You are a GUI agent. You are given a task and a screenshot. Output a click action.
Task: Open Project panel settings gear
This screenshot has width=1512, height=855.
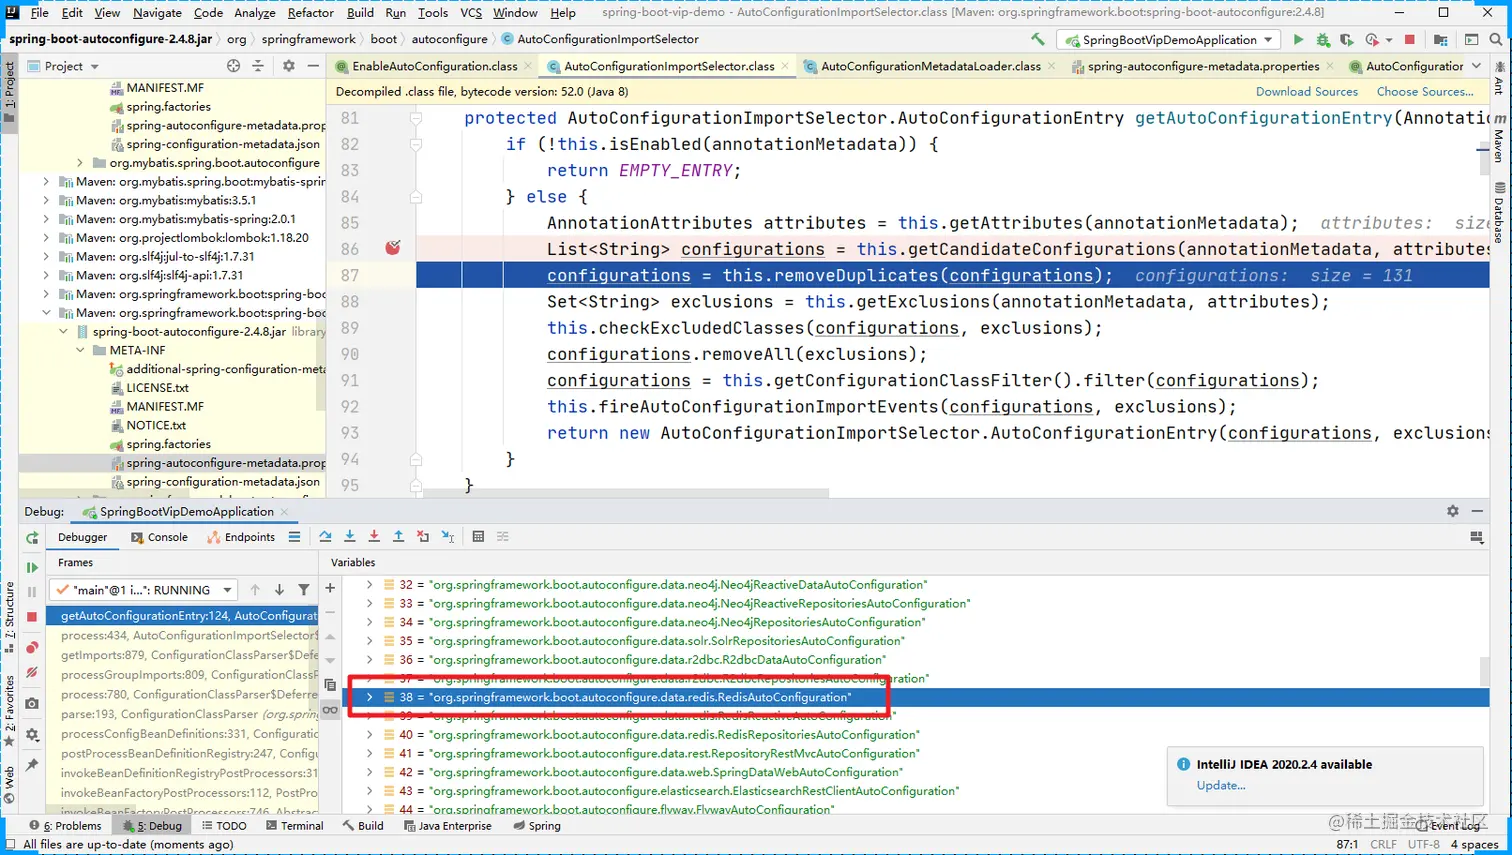point(289,66)
